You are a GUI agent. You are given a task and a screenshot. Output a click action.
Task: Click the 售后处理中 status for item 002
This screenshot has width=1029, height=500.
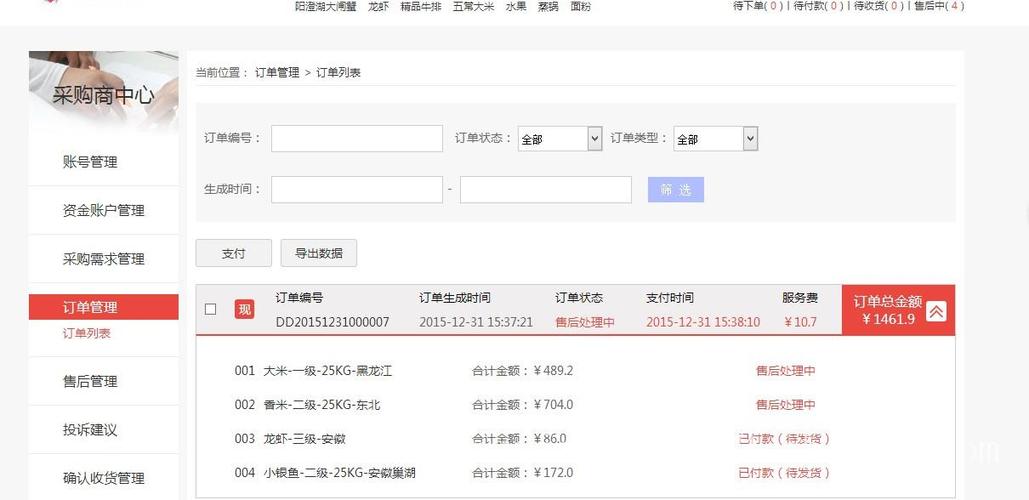coord(786,405)
